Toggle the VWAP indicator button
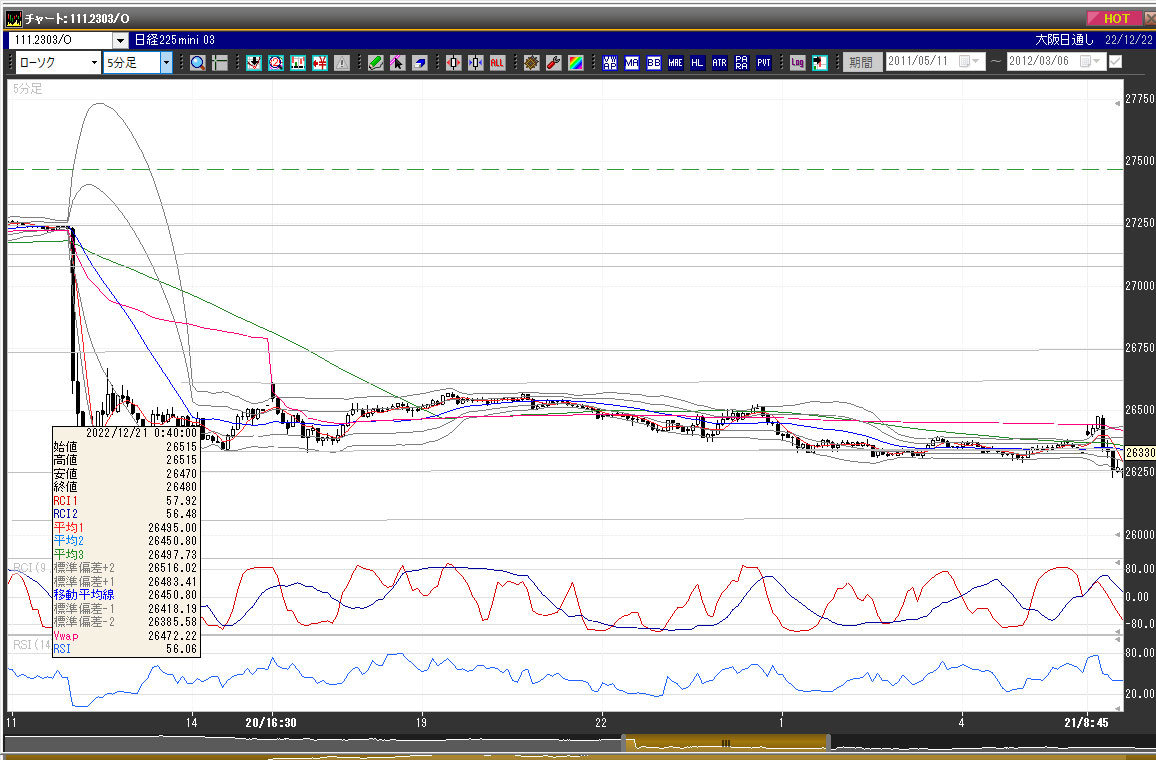 [x=610, y=63]
